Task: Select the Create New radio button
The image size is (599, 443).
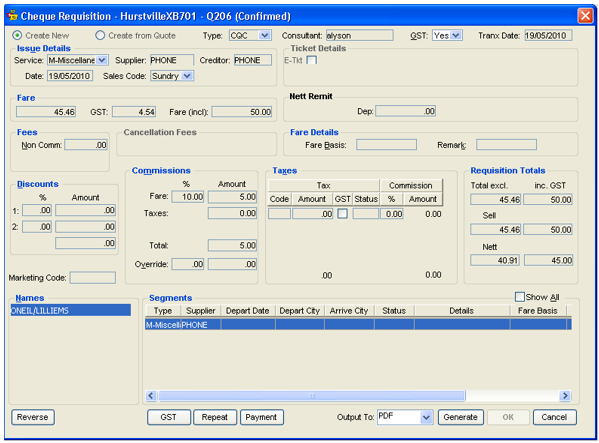Action: 17,36
